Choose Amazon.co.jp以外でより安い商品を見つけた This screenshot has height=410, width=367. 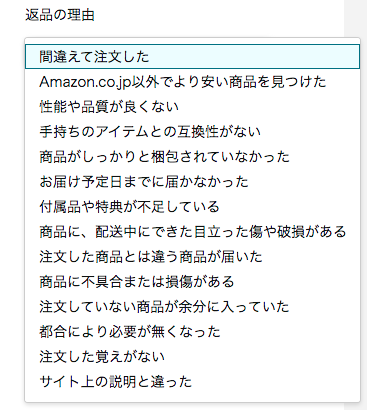point(192,82)
